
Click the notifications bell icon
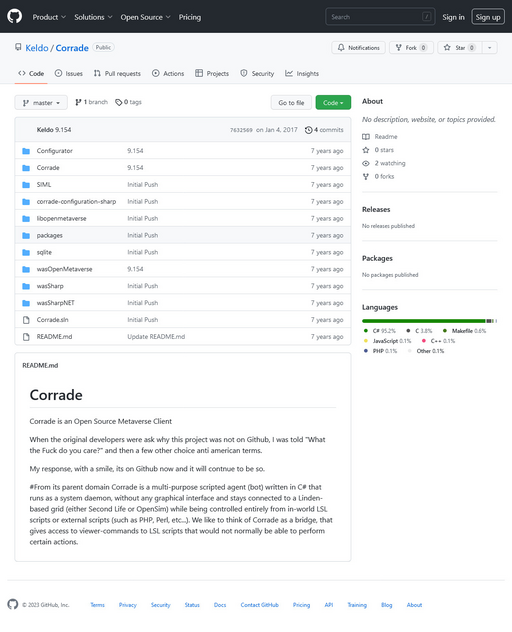click(x=341, y=48)
